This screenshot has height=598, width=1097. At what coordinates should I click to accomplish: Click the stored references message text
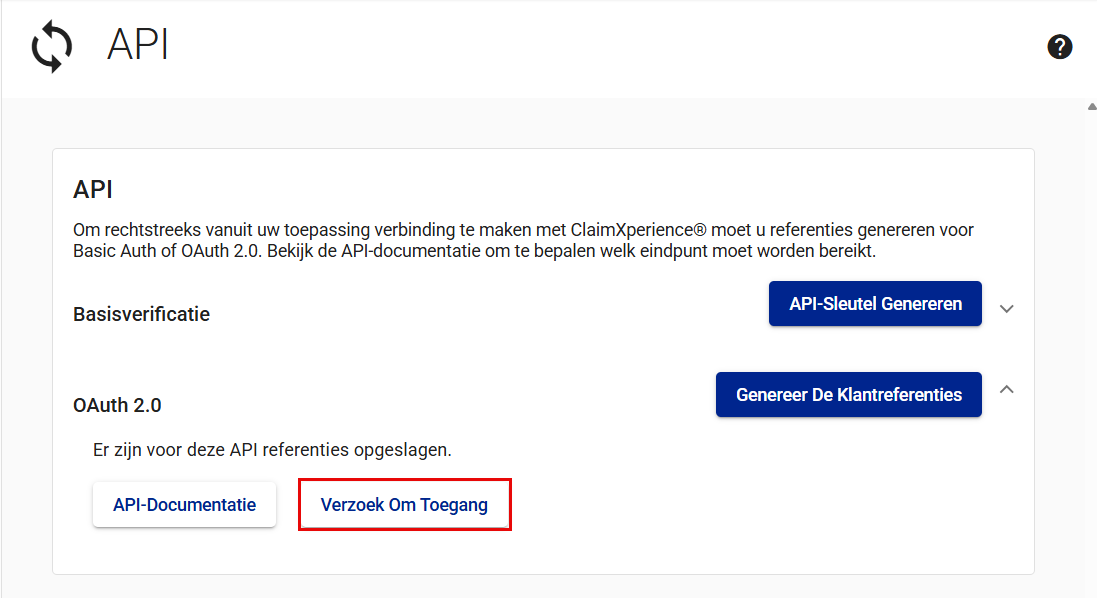pyautogui.click(x=272, y=450)
